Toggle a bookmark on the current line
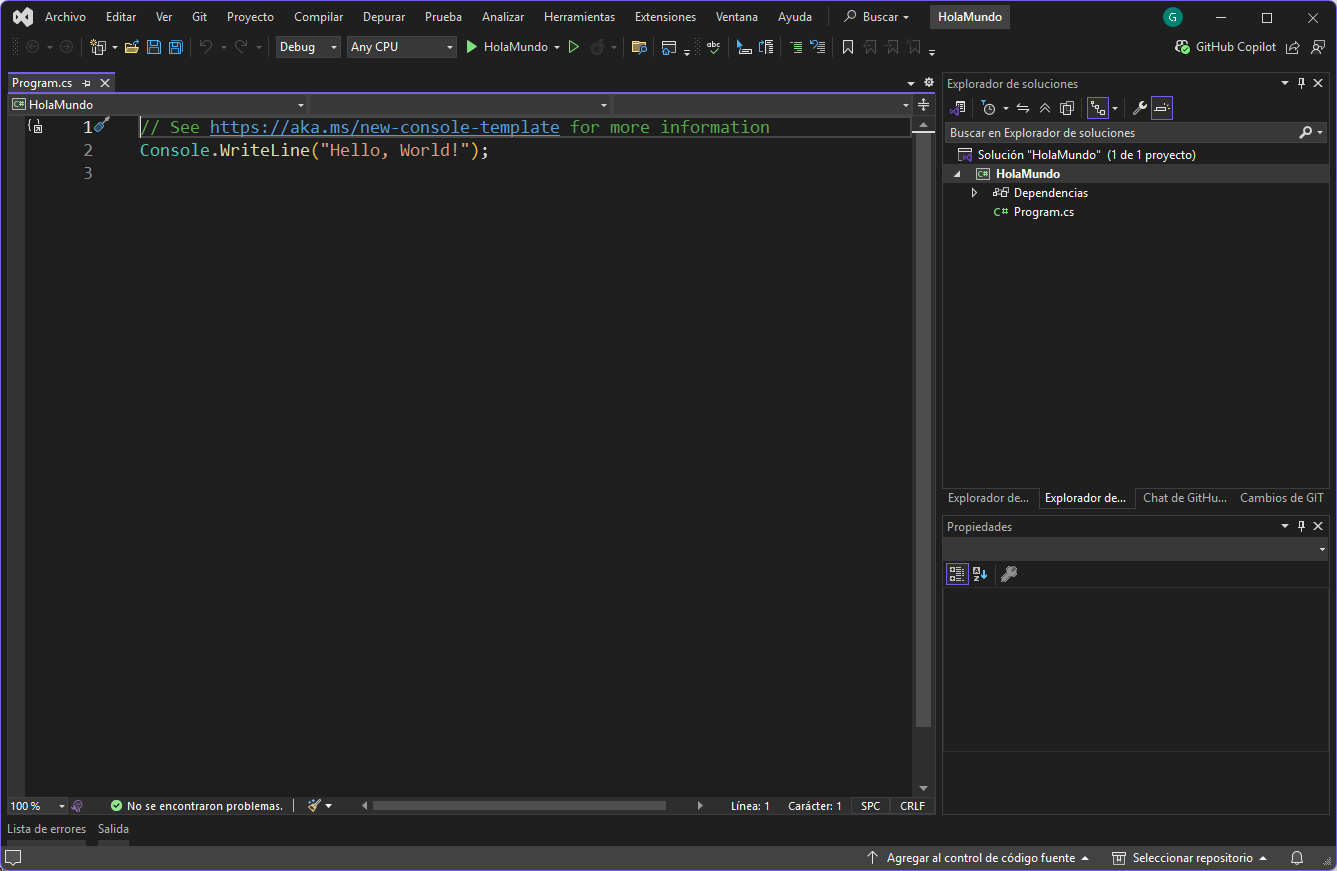Viewport: 1337px width, 871px height. pos(848,47)
